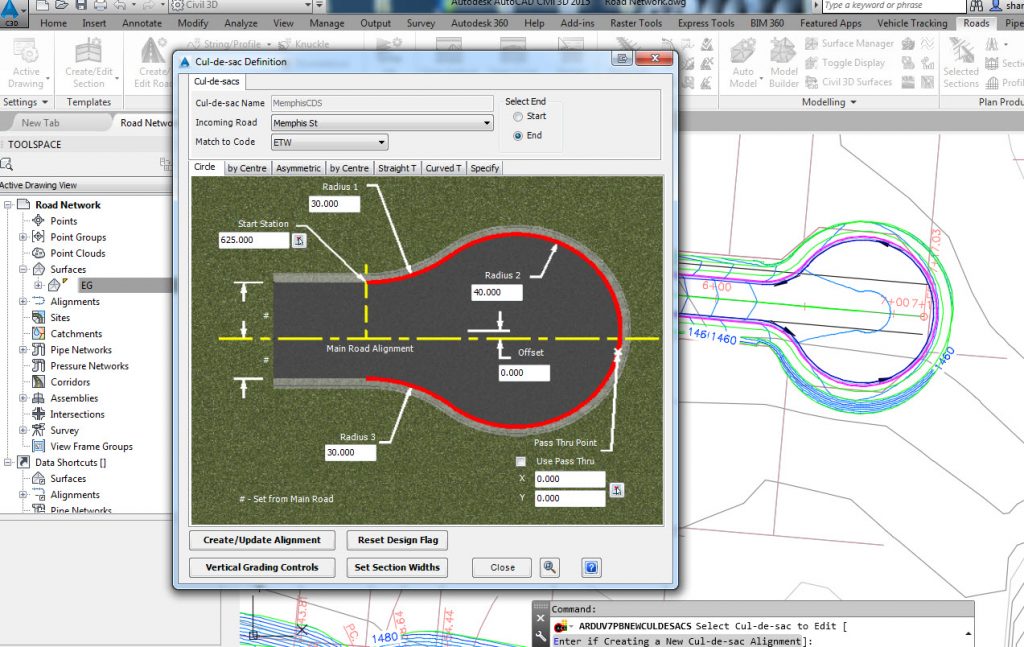Switch to the Specify tab
Viewport: 1024px width, 647px height.
point(485,168)
